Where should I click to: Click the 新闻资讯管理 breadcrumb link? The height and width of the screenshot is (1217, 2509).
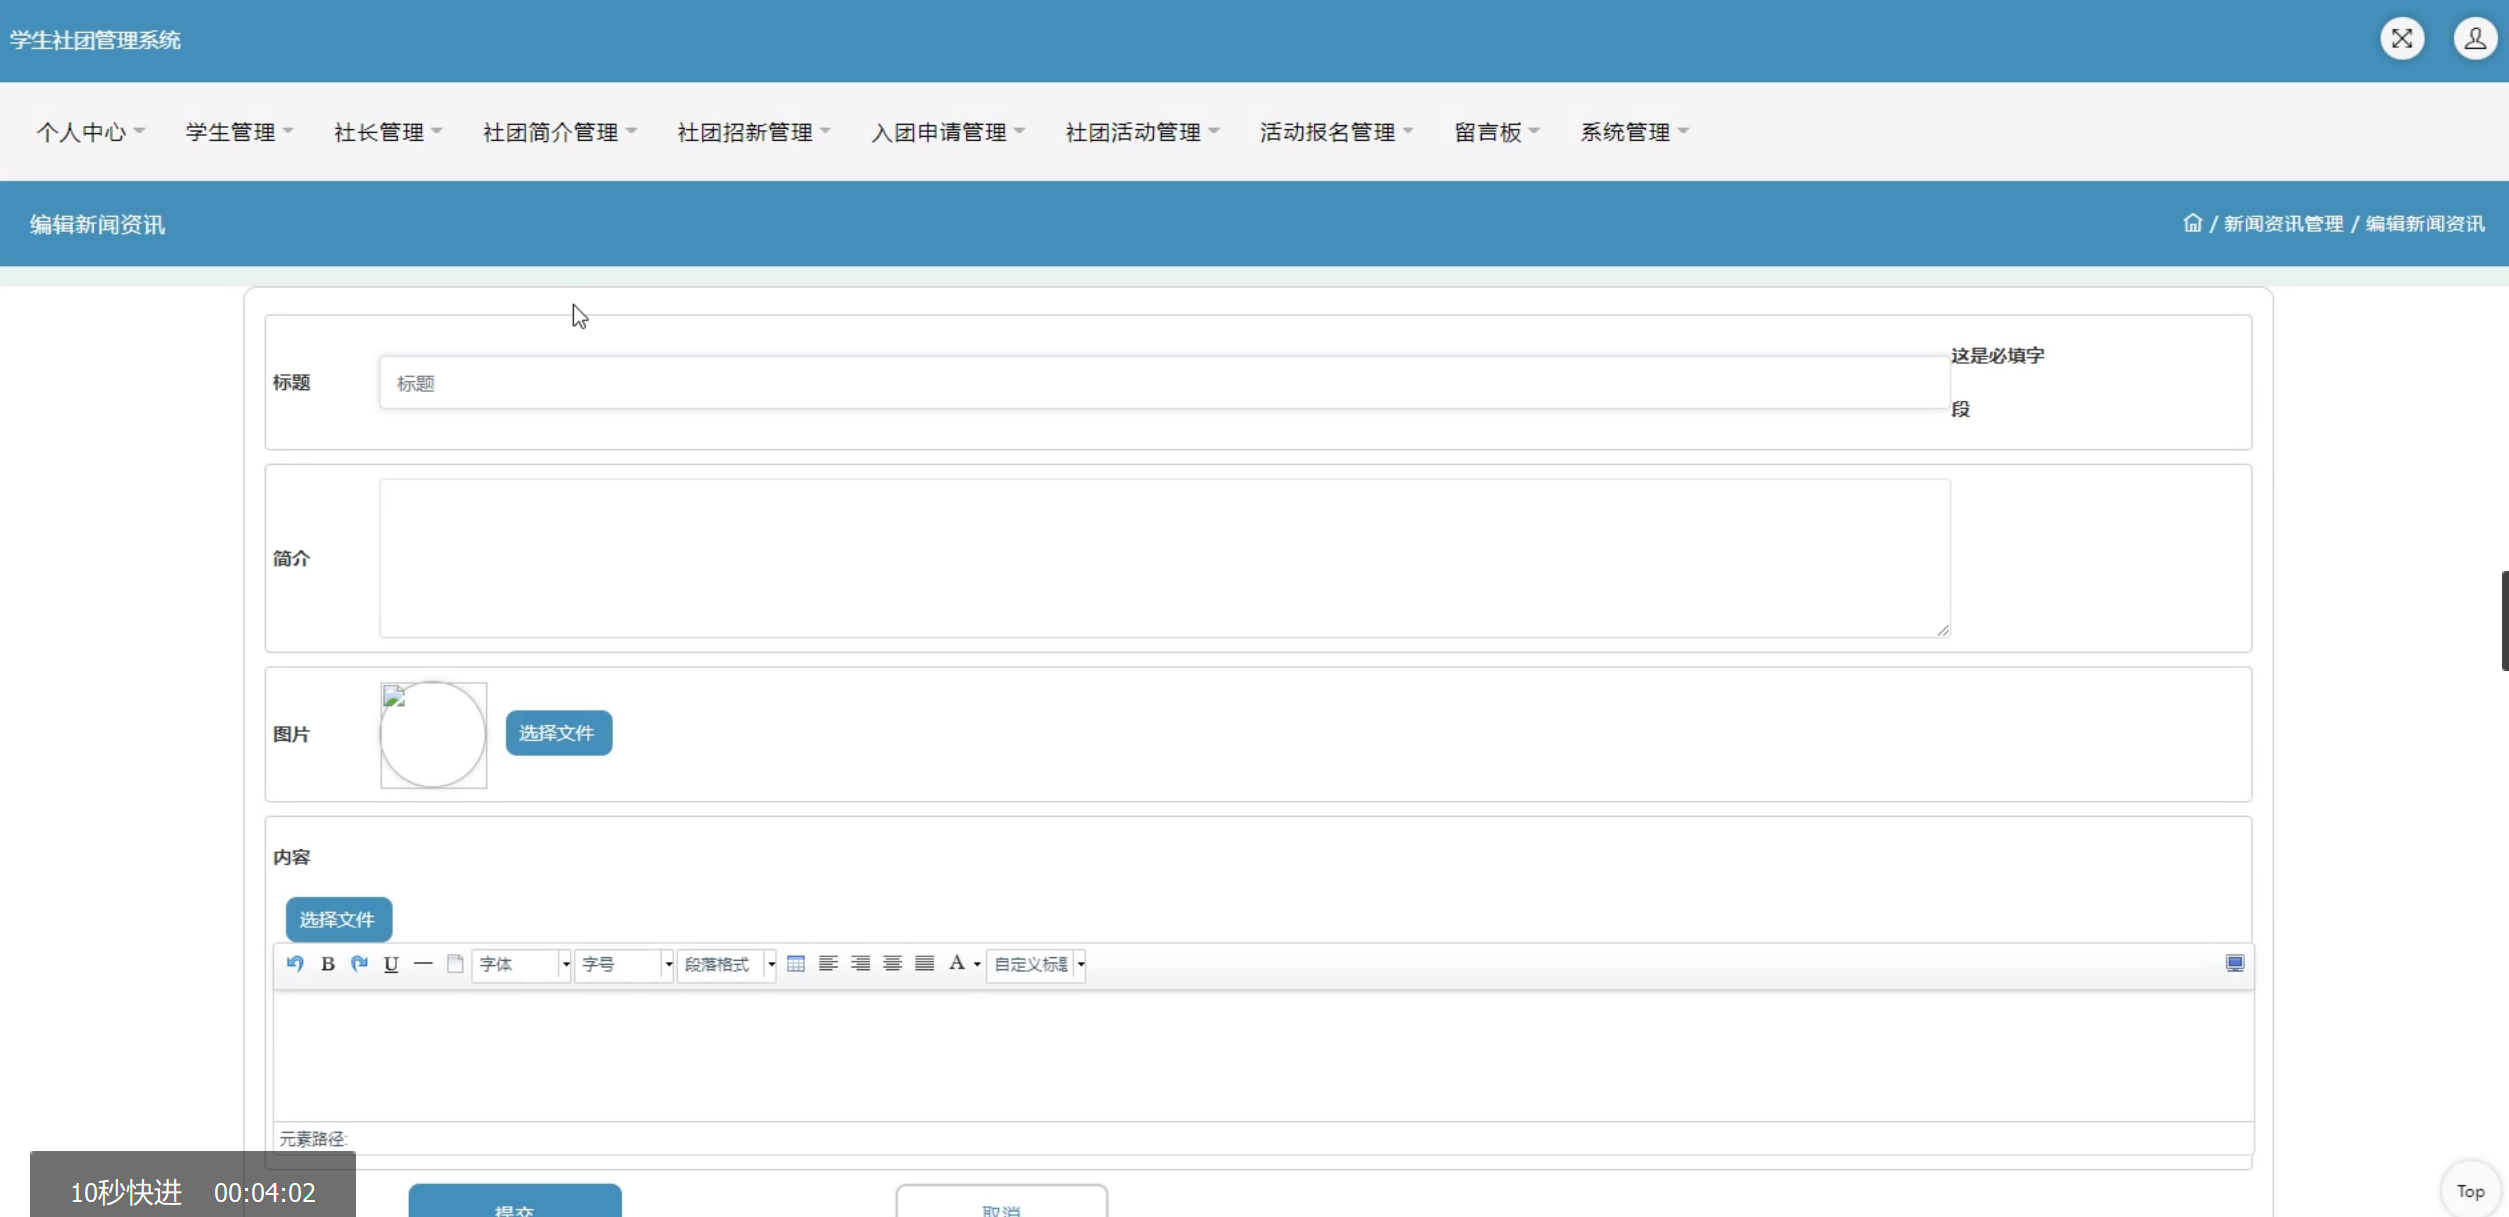pos(2283,224)
